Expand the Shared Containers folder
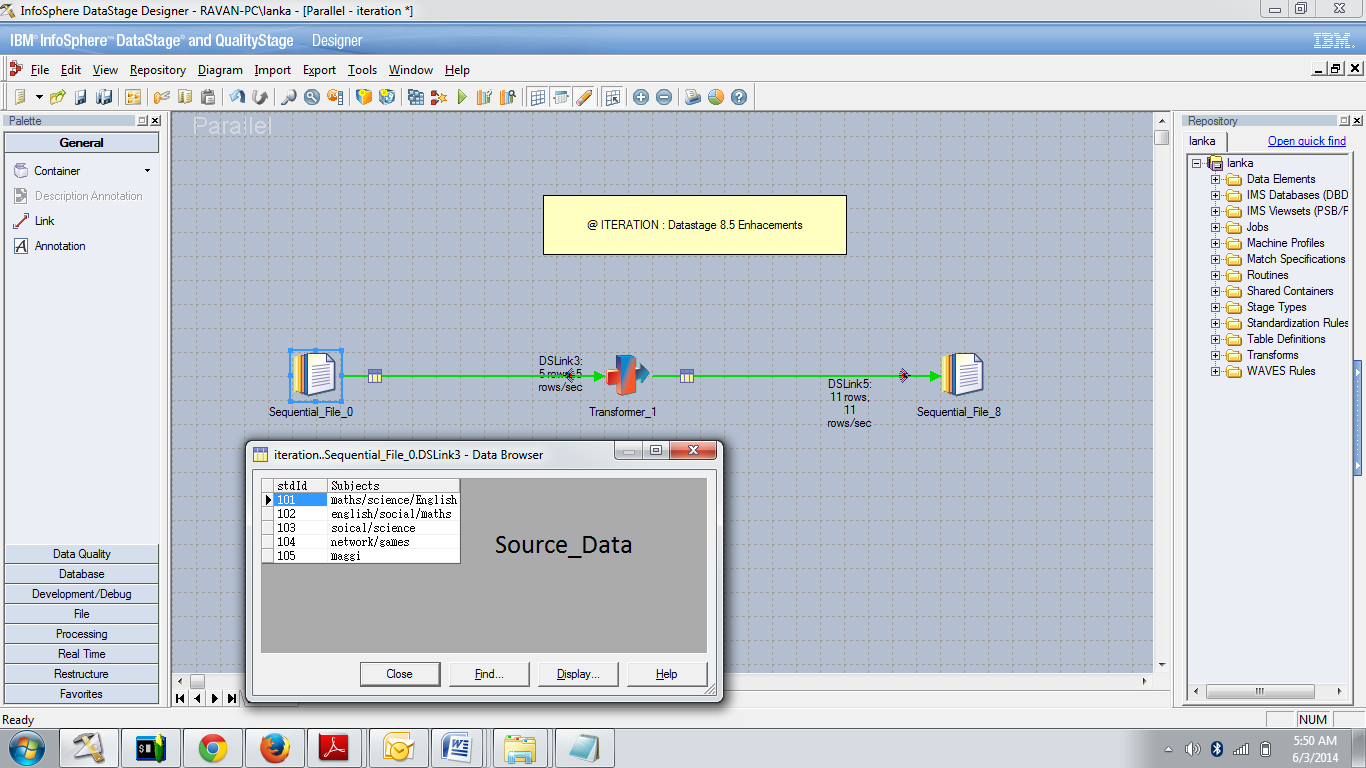Image resolution: width=1366 pixels, height=768 pixels. pos(1216,291)
